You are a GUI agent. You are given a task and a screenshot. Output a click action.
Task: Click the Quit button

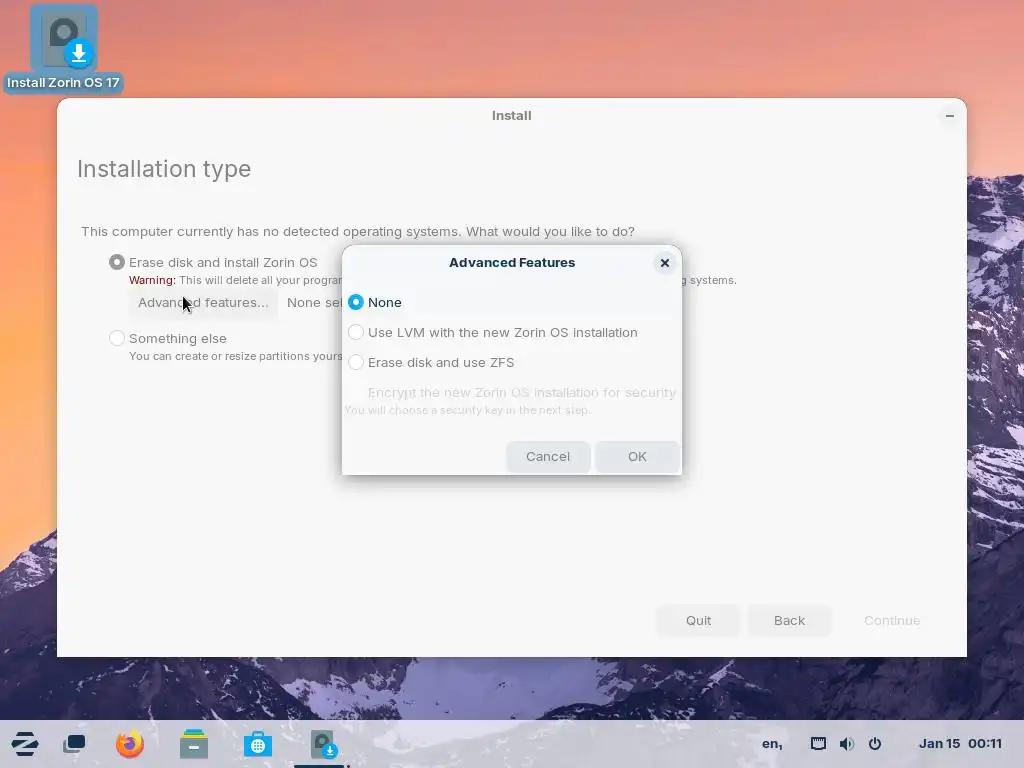[x=698, y=620]
